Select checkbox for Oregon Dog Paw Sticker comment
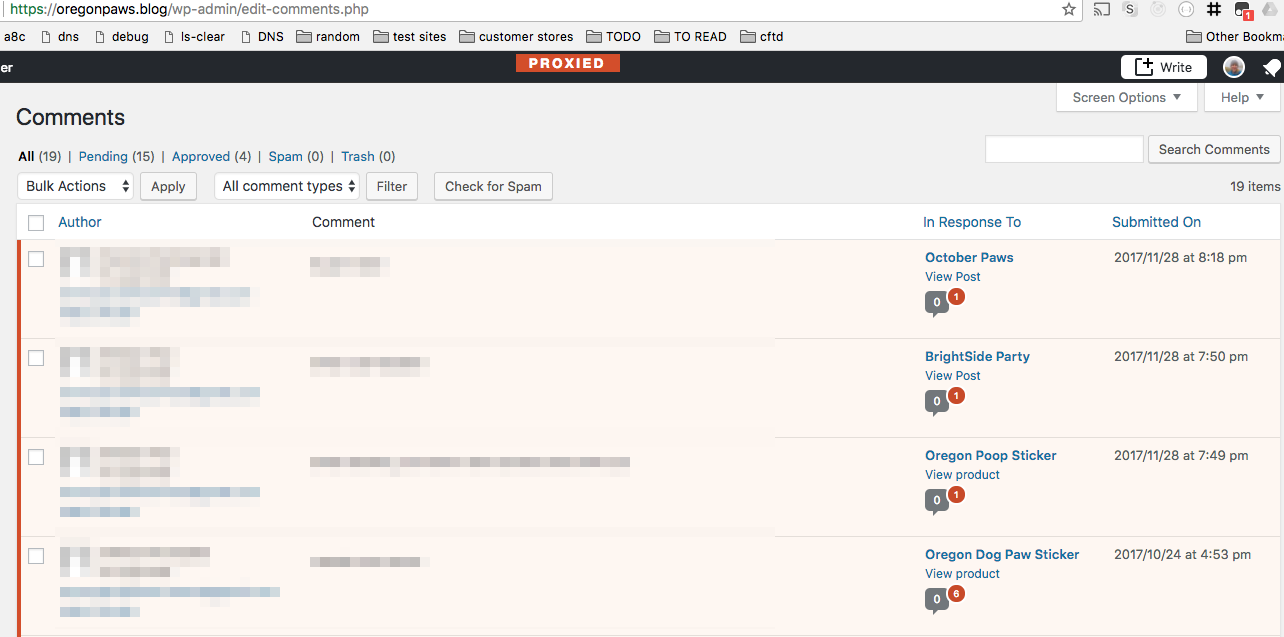Screen dimensions: 1284x637 coord(36,556)
